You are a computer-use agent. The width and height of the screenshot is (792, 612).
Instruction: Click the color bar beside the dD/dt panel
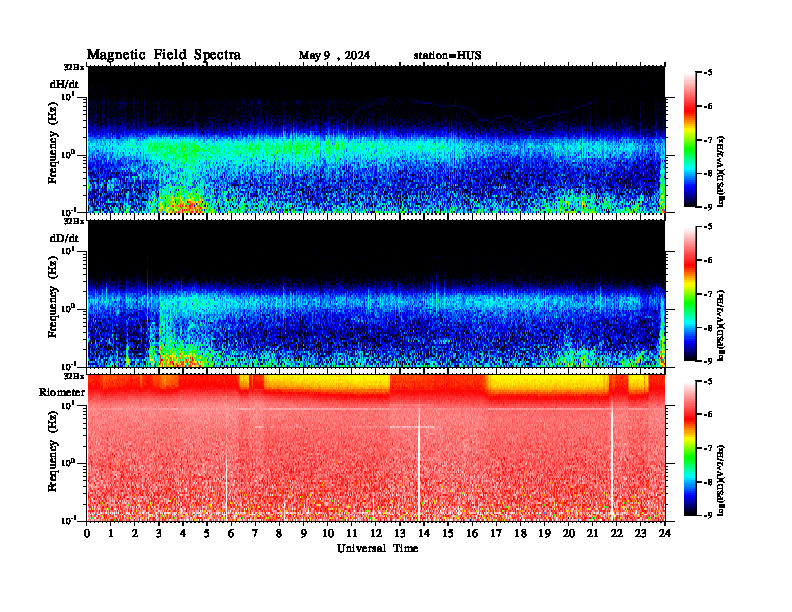689,294
